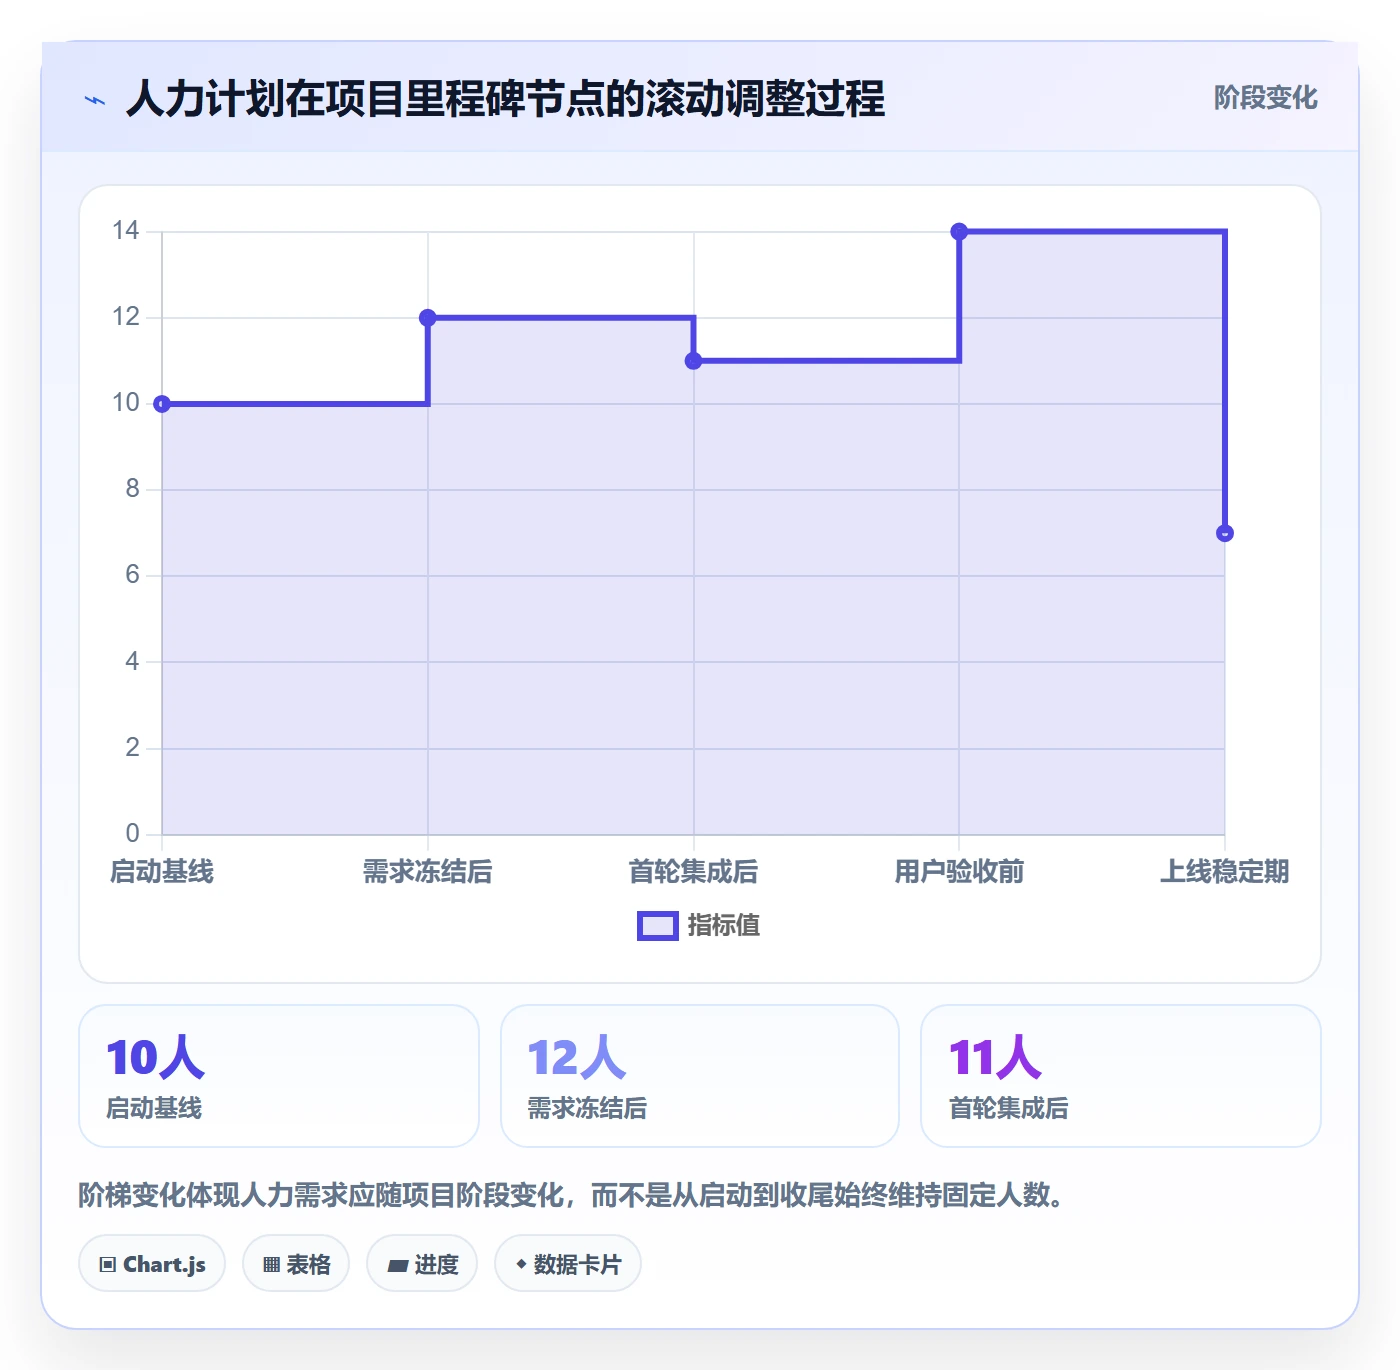The width and height of the screenshot is (1400, 1370).
Task: Select the 阶段变化 badge in the header
Action: (1265, 98)
